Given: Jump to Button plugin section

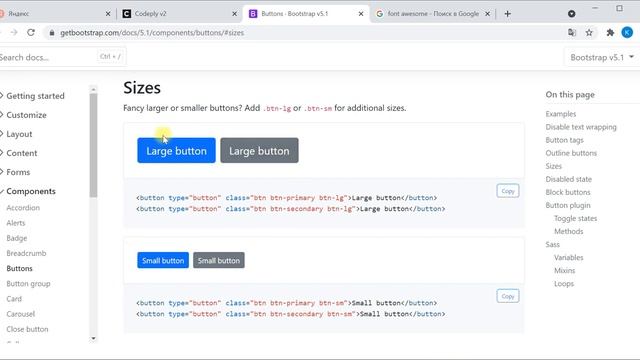Looking at the screenshot, I should pos(568,205).
